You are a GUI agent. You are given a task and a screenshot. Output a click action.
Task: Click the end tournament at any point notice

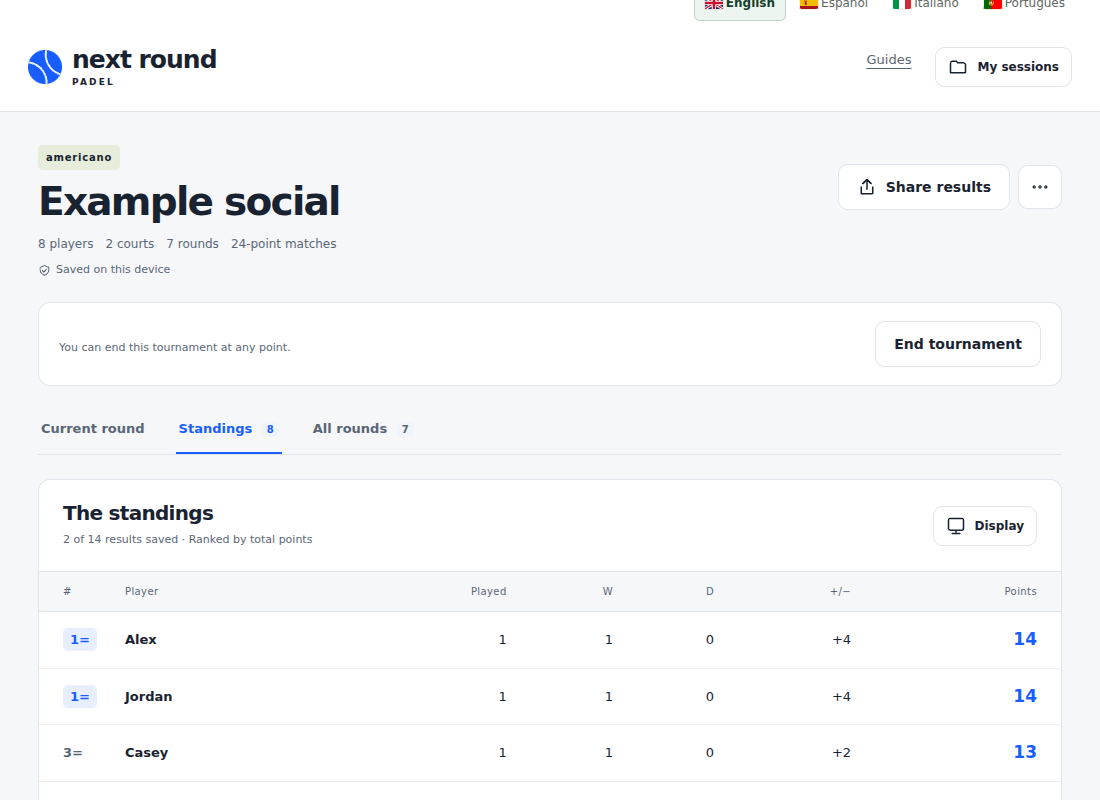pyautogui.click(x=175, y=347)
